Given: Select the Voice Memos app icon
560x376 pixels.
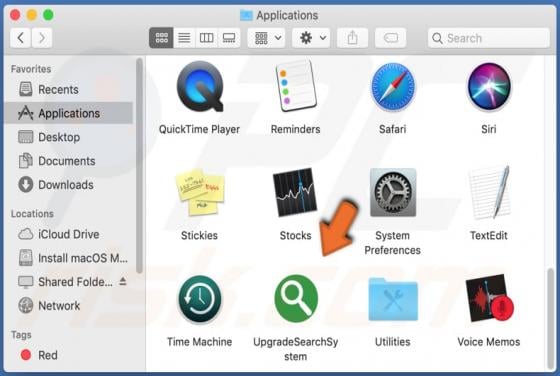Looking at the screenshot, I should pyautogui.click(x=489, y=299).
